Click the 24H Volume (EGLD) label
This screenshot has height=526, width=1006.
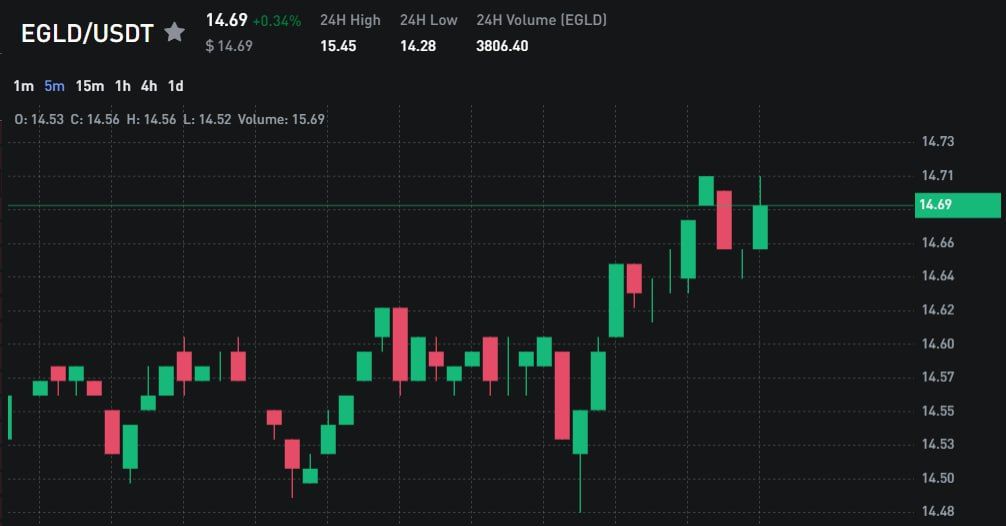541,21
